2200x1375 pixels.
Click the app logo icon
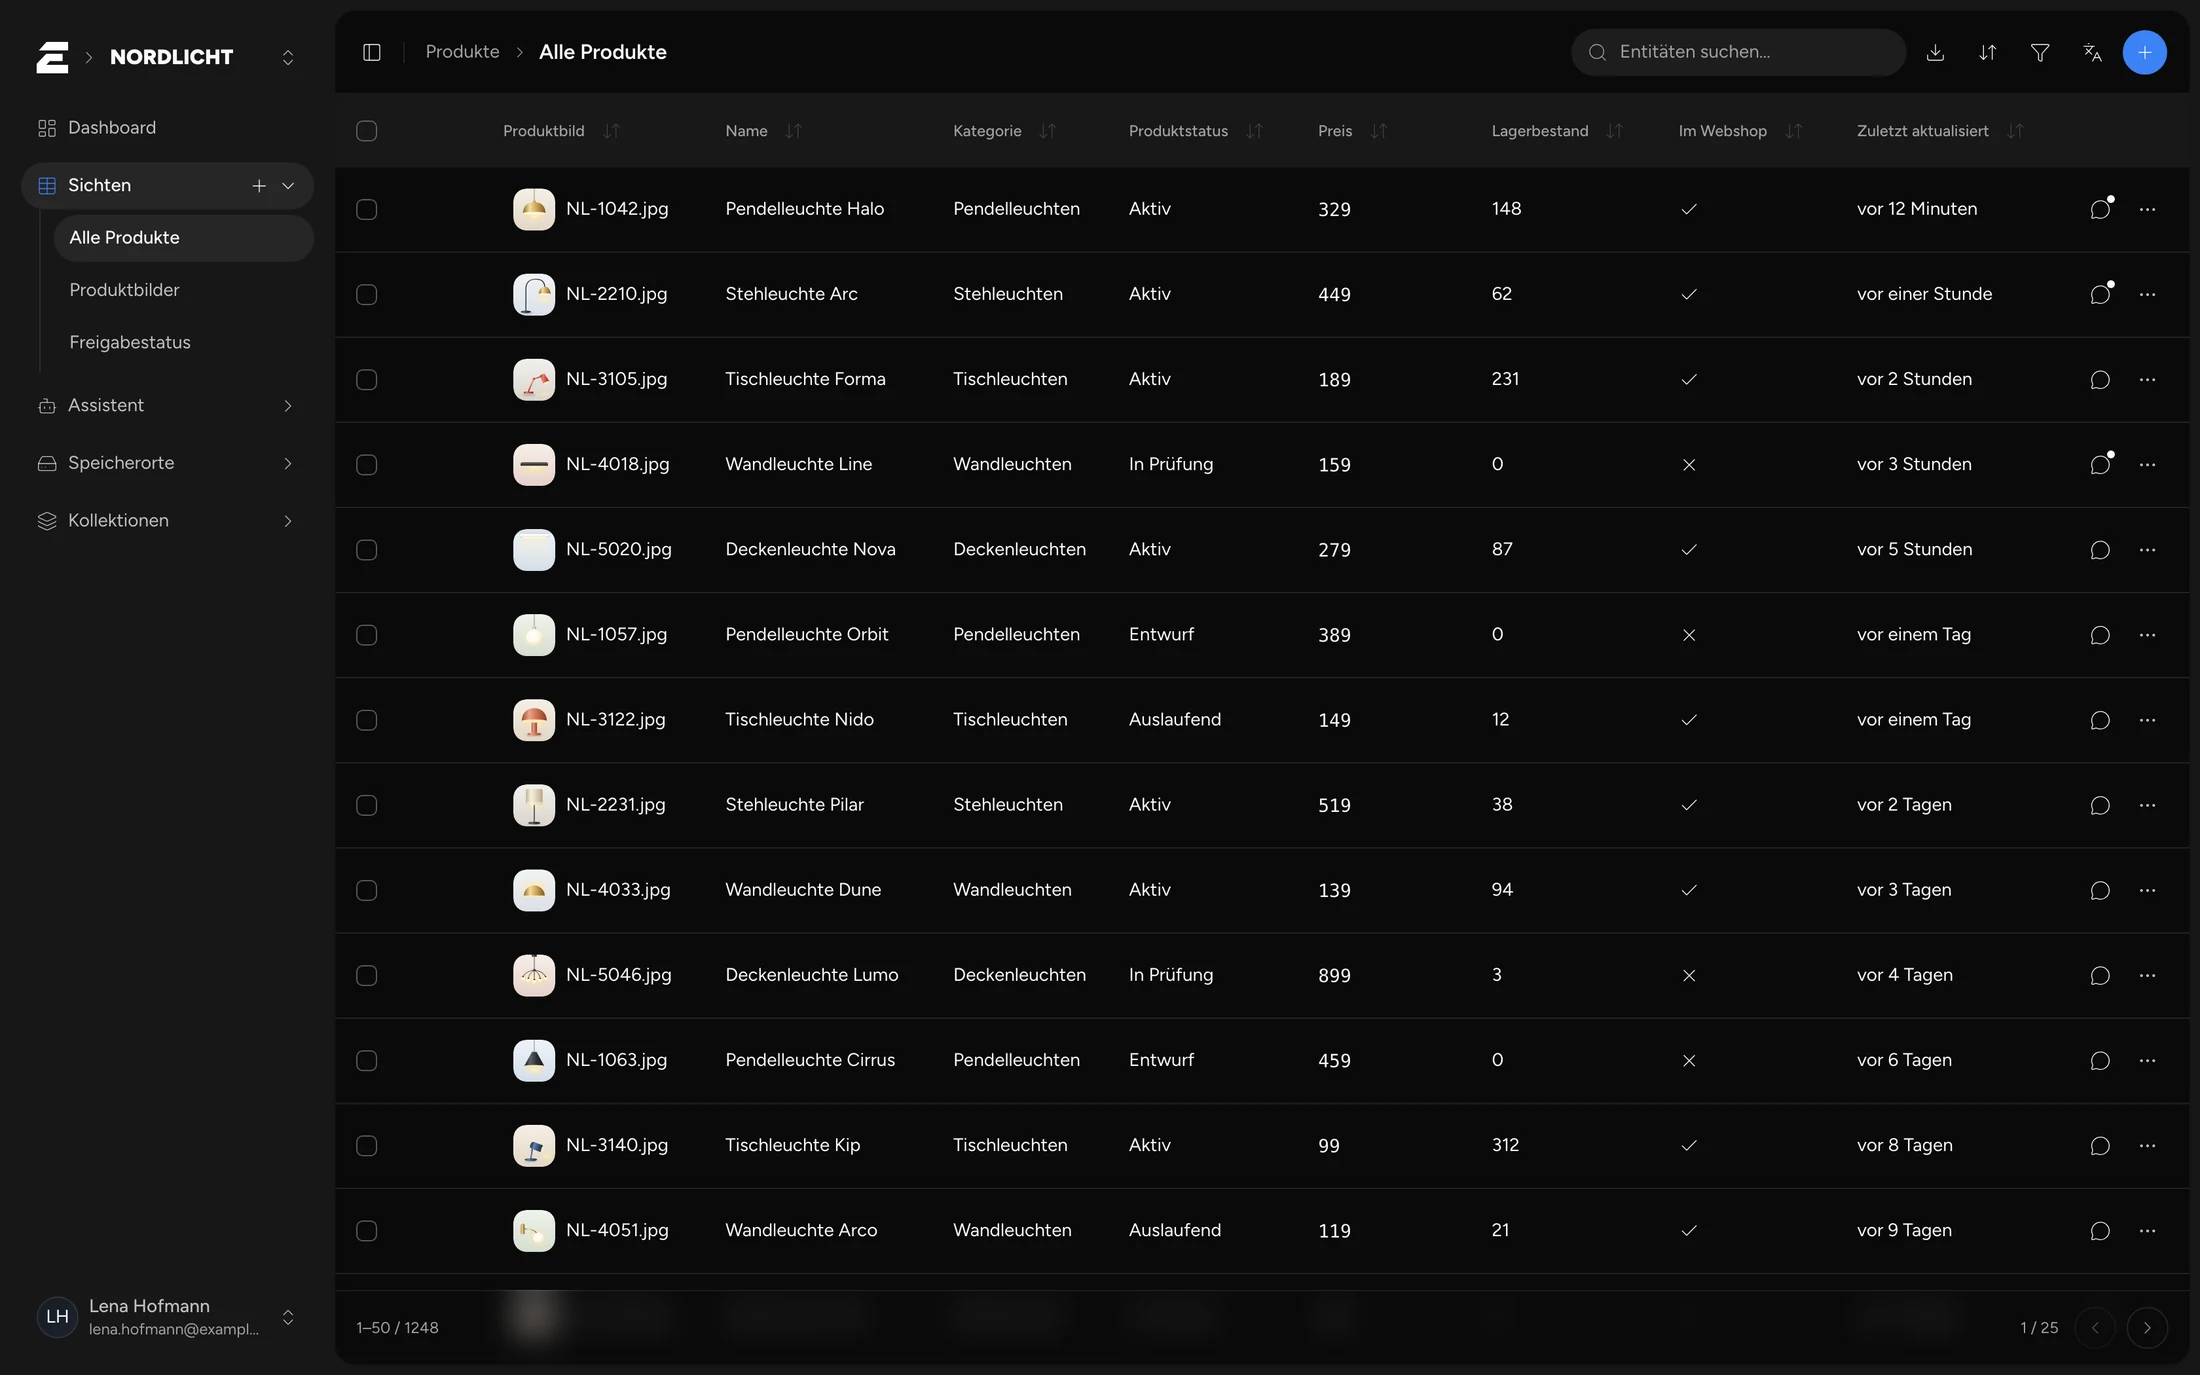coord(53,57)
